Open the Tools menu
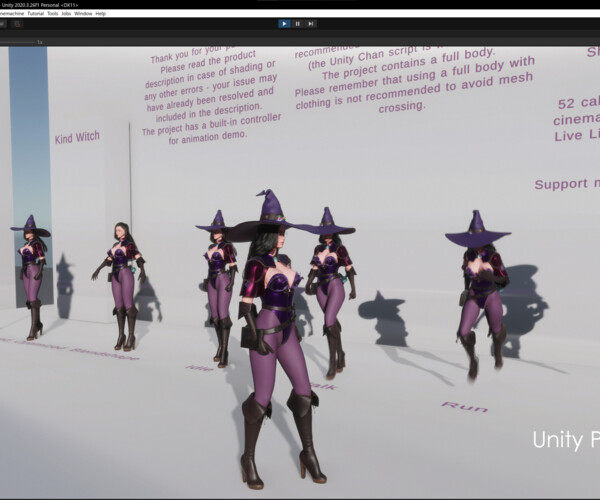The width and height of the screenshot is (600, 500). [52, 13]
